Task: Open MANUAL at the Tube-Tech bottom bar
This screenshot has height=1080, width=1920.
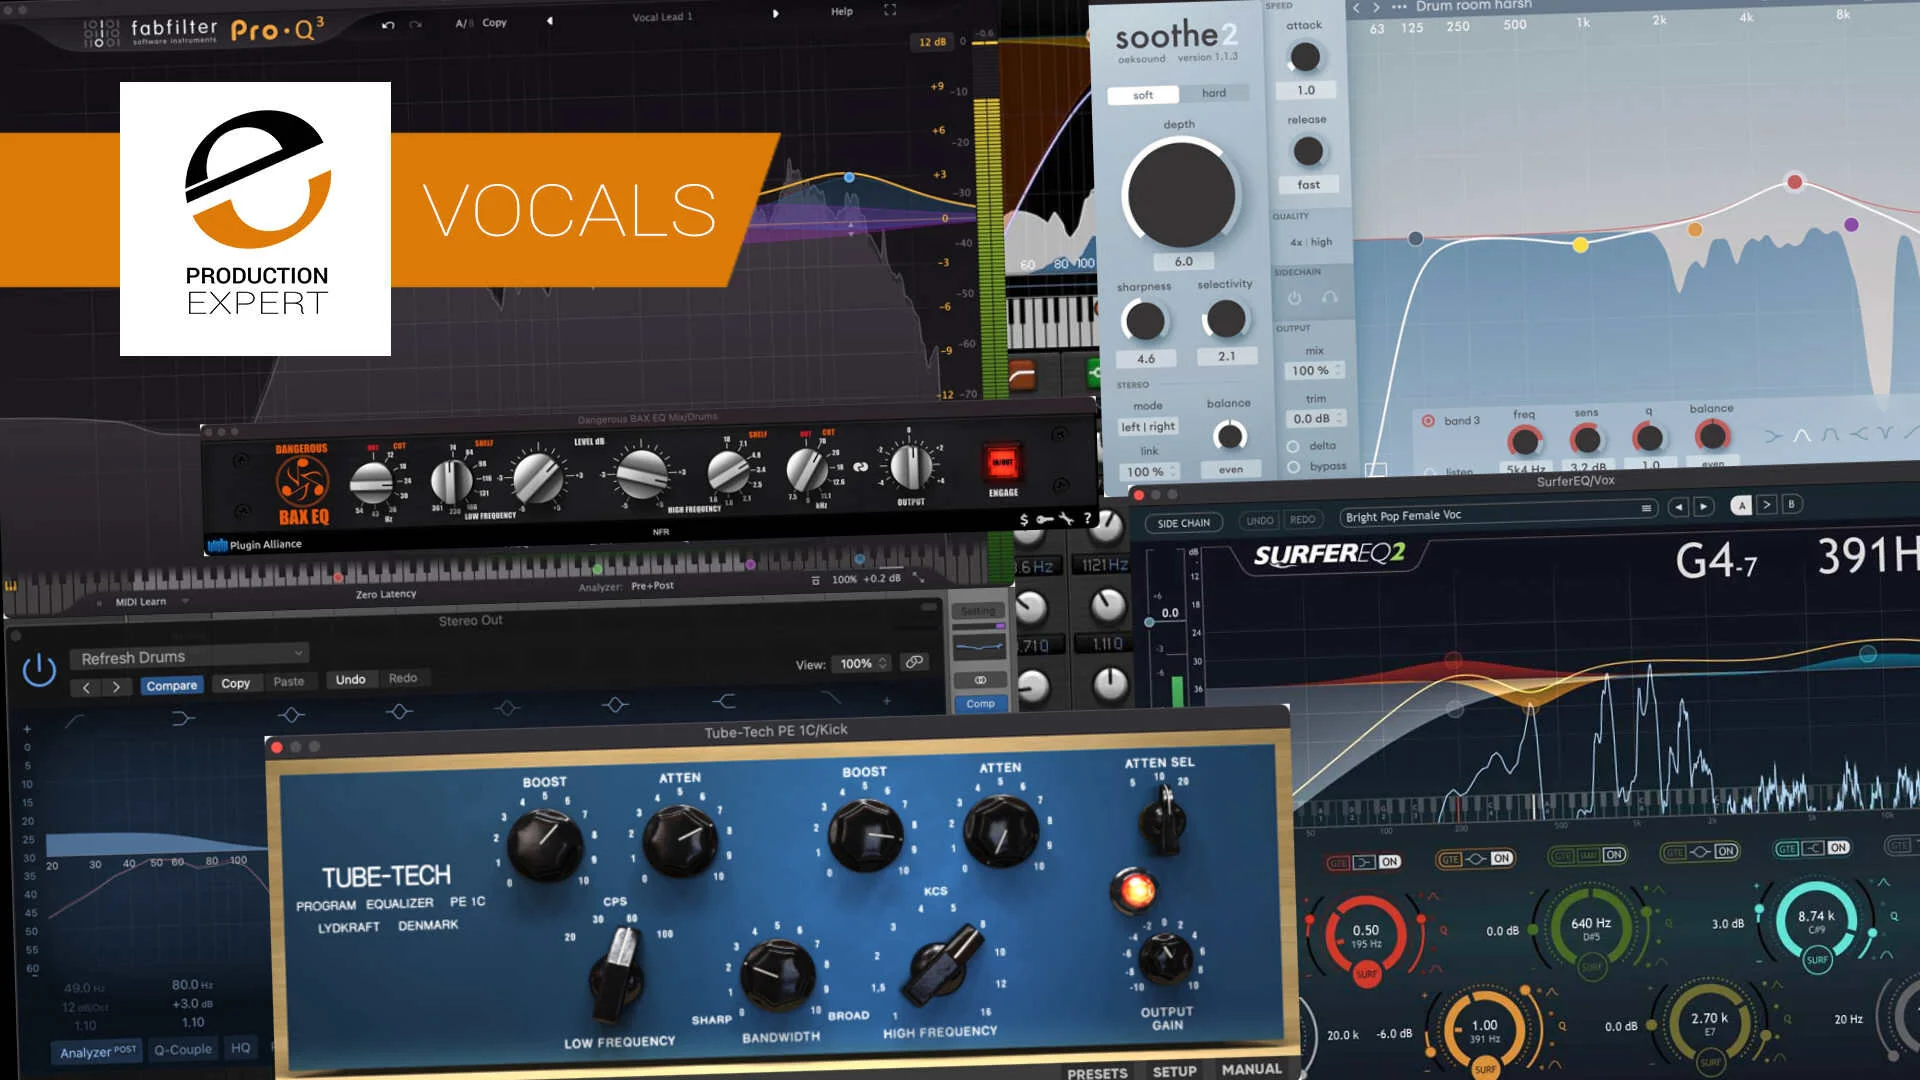Action: point(1251,1069)
